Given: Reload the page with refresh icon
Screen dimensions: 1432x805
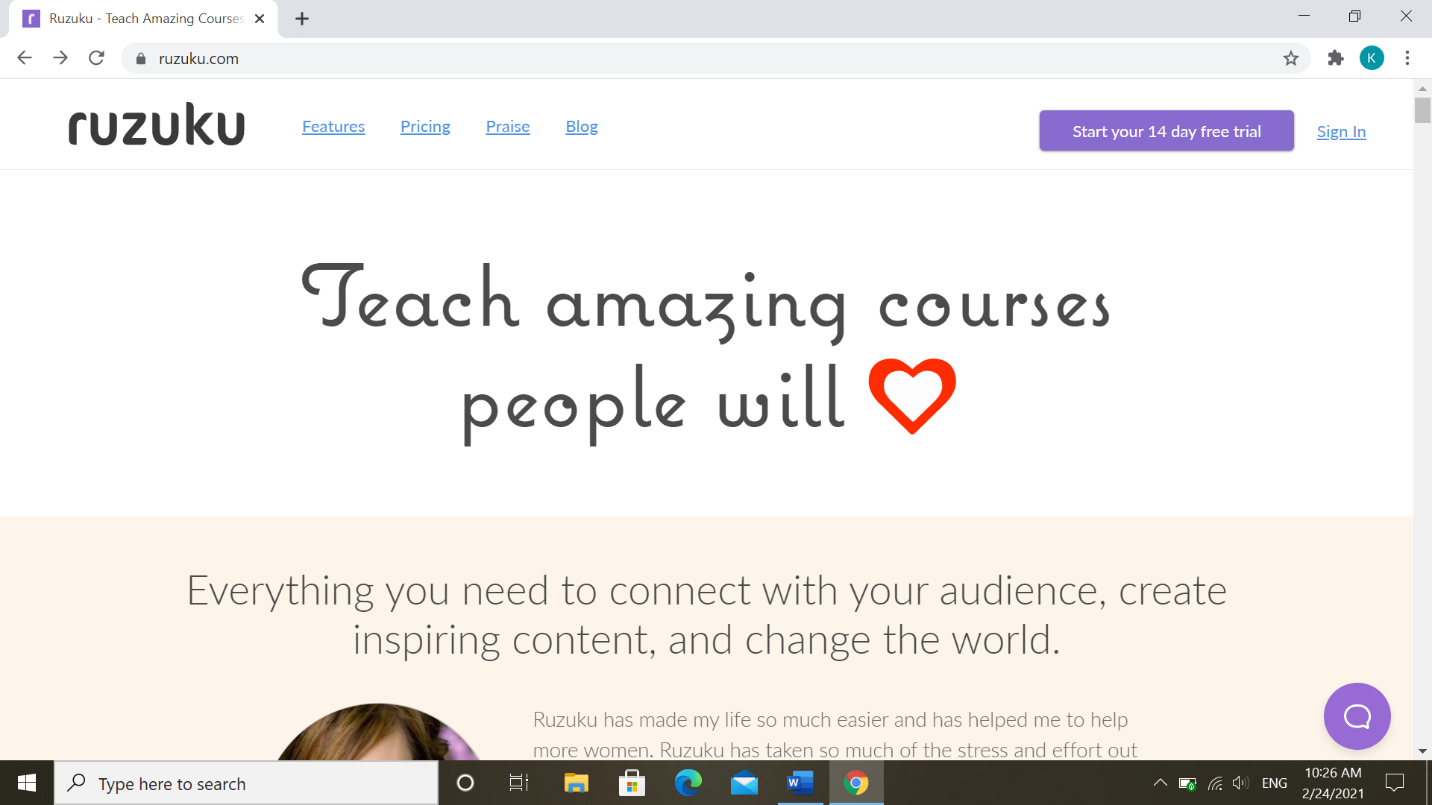Looking at the screenshot, I should (96, 58).
